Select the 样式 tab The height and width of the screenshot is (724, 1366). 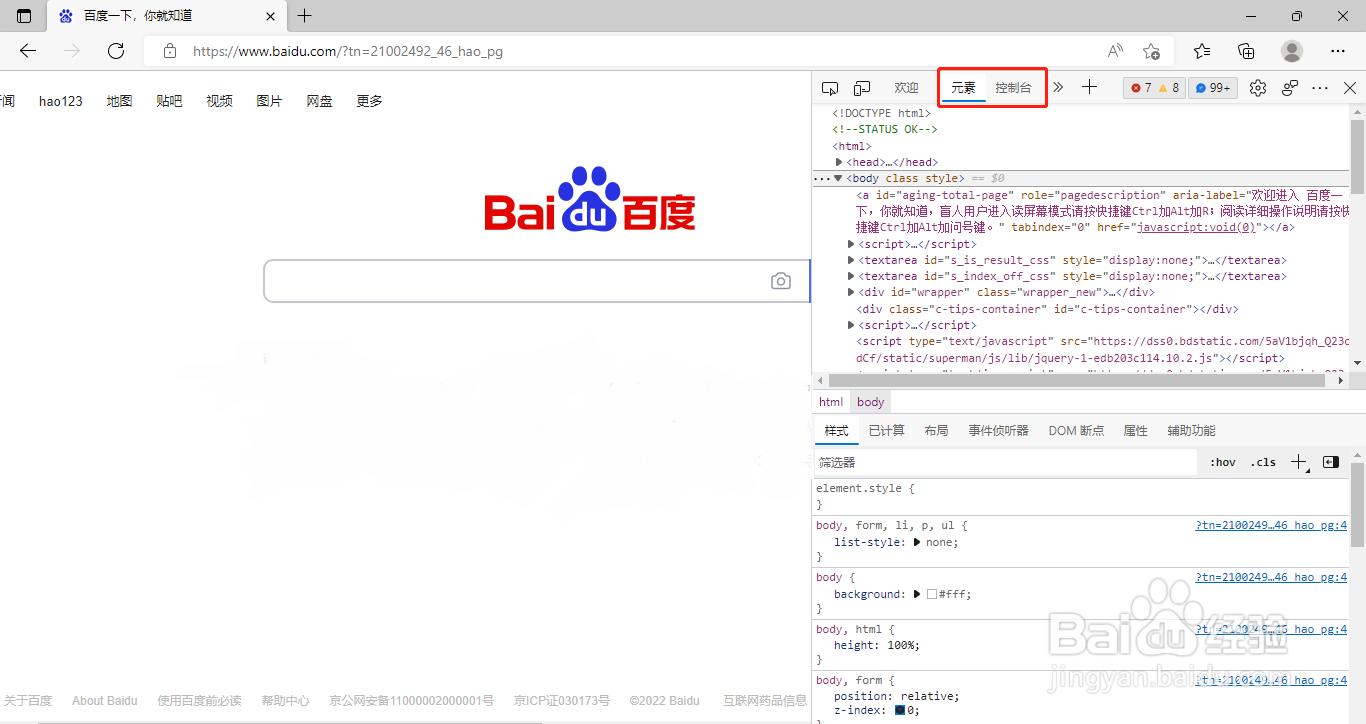pos(836,431)
